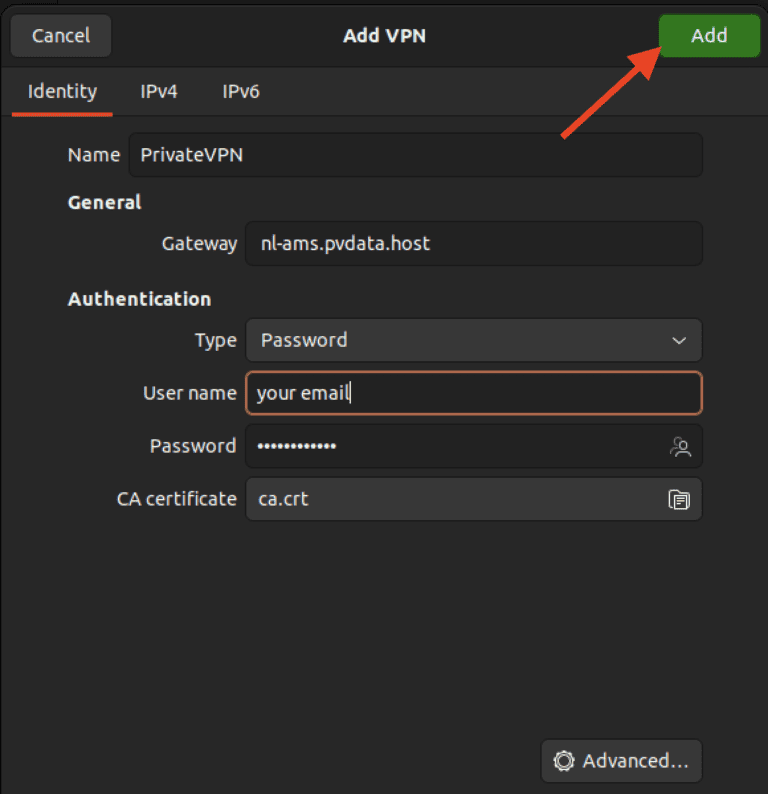This screenshot has width=768, height=794.
Task: Click the Add VPN title text
Action: (385, 36)
